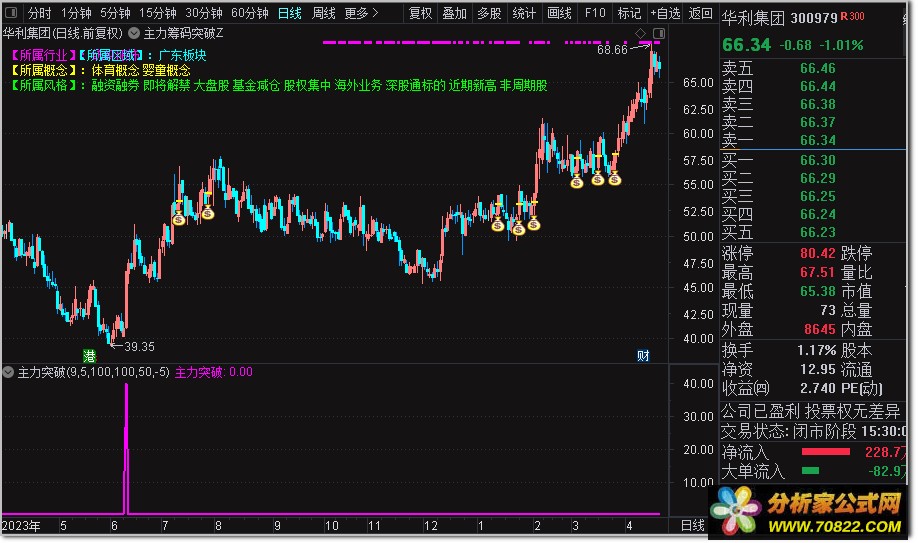The width and height of the screenshot is (918, 543).
Task: Click stock name 华利集团 in the quote panel
Action: (753, 18)
